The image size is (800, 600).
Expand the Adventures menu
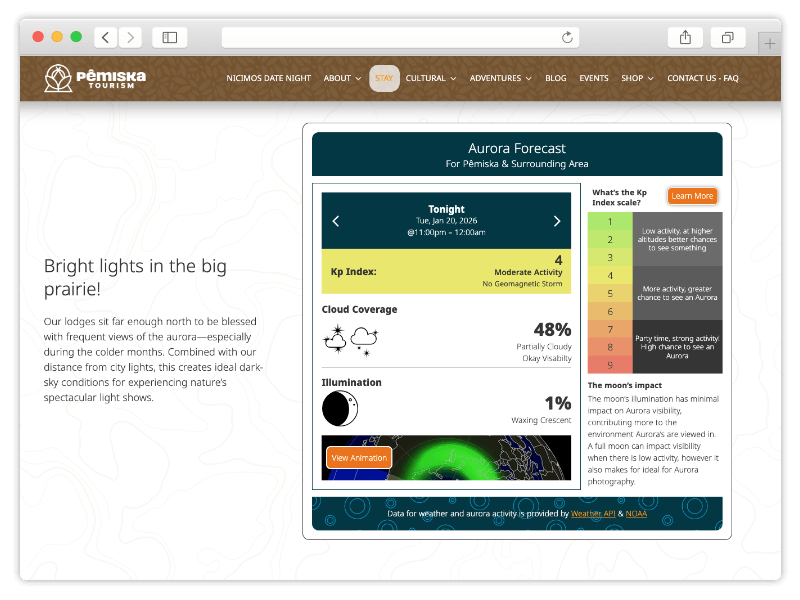(501, 78)
